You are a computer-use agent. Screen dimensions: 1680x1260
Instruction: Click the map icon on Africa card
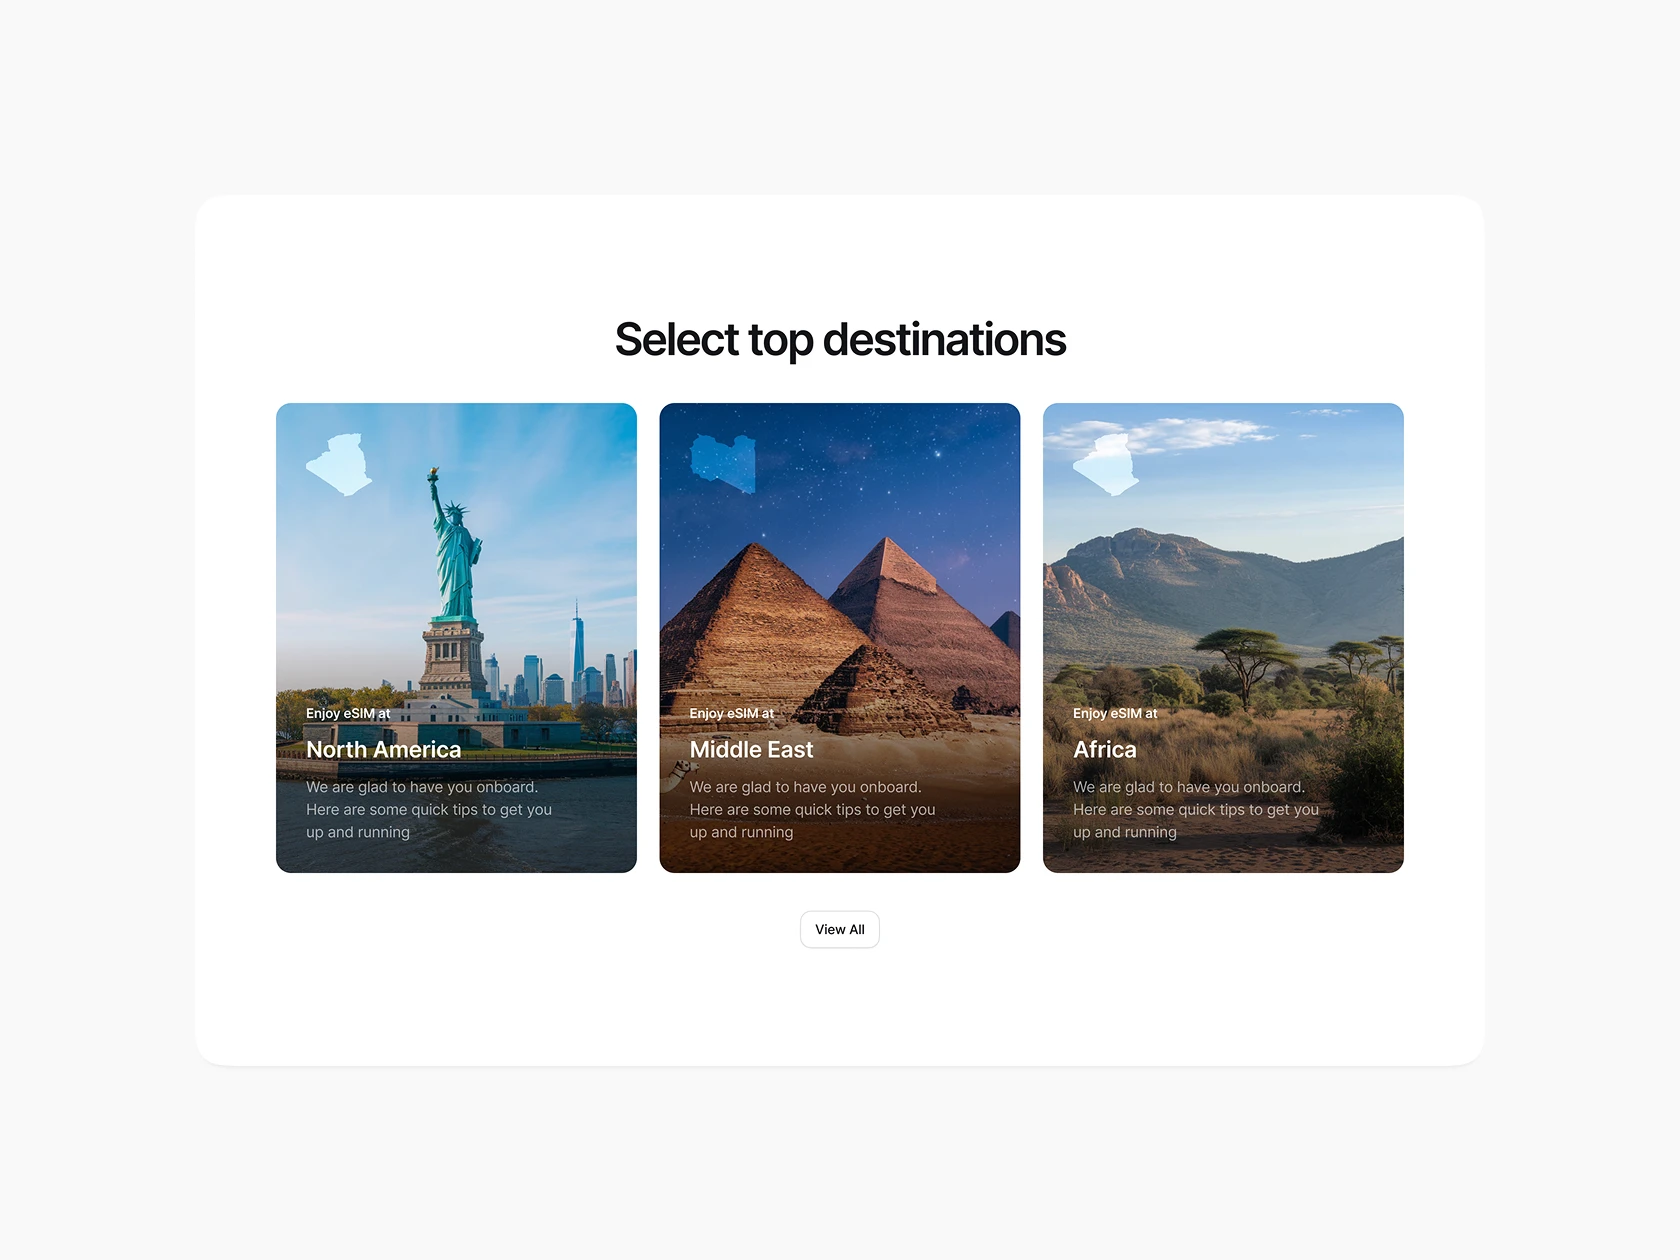click(x=1106, y=464)
